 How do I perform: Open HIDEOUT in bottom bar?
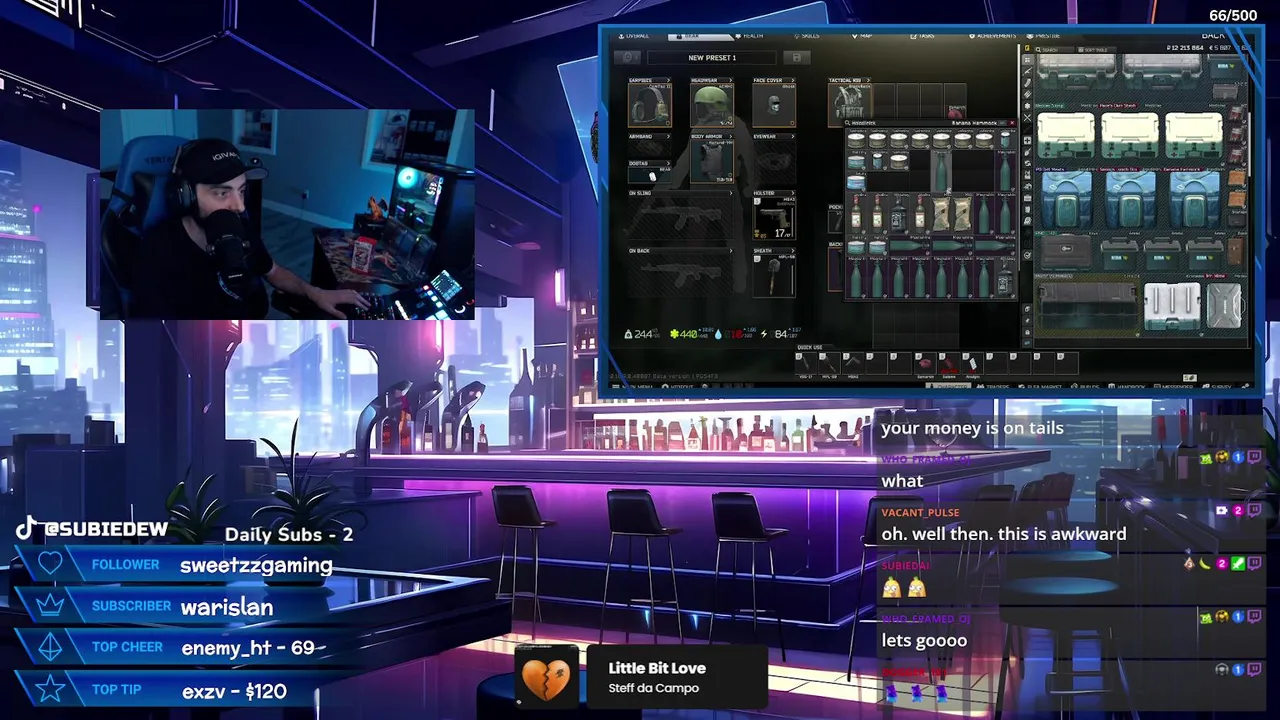point(678,387)
